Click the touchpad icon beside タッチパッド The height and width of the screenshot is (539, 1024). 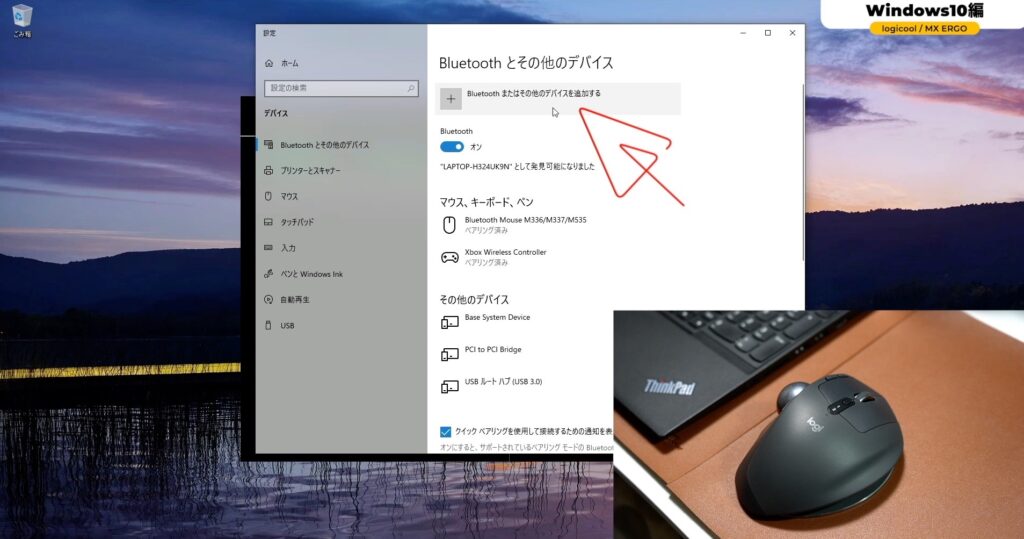click(x=268, y=222)
